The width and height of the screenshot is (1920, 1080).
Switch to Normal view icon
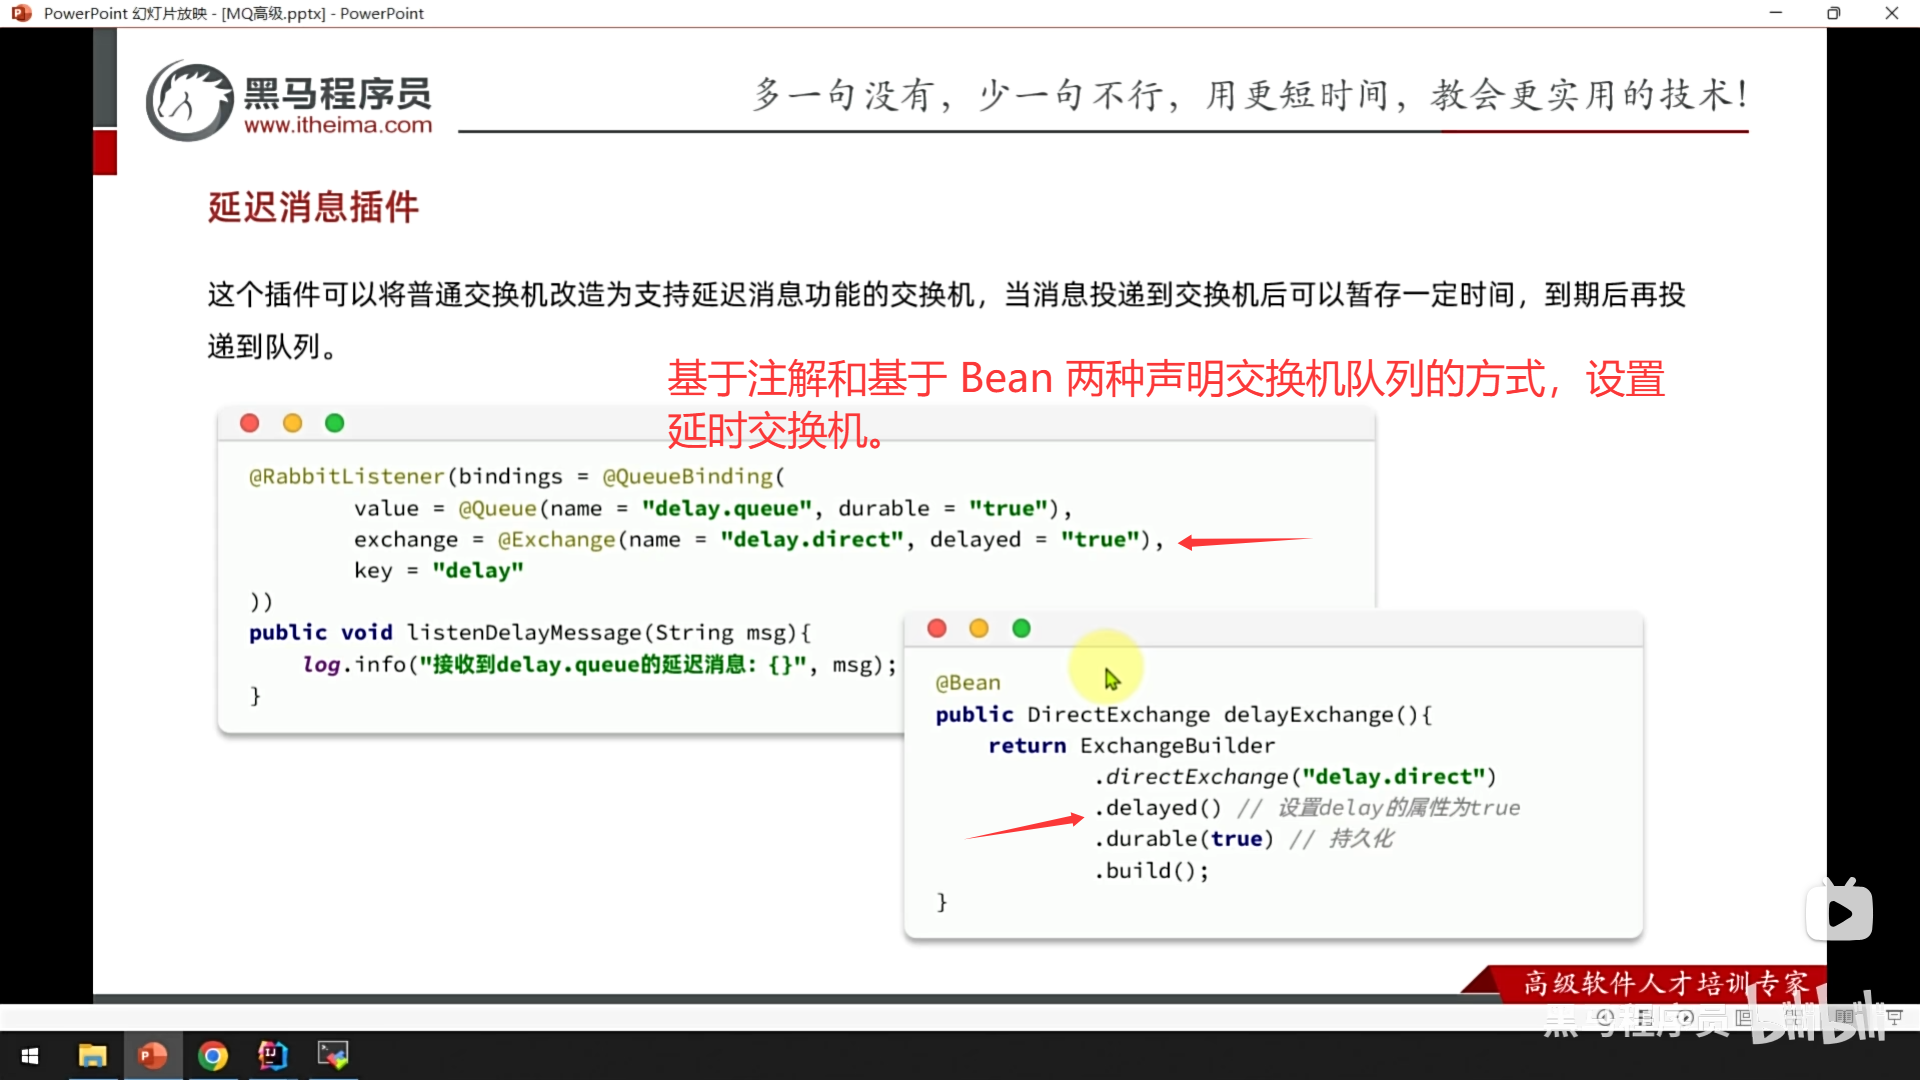(1744, 1017)
